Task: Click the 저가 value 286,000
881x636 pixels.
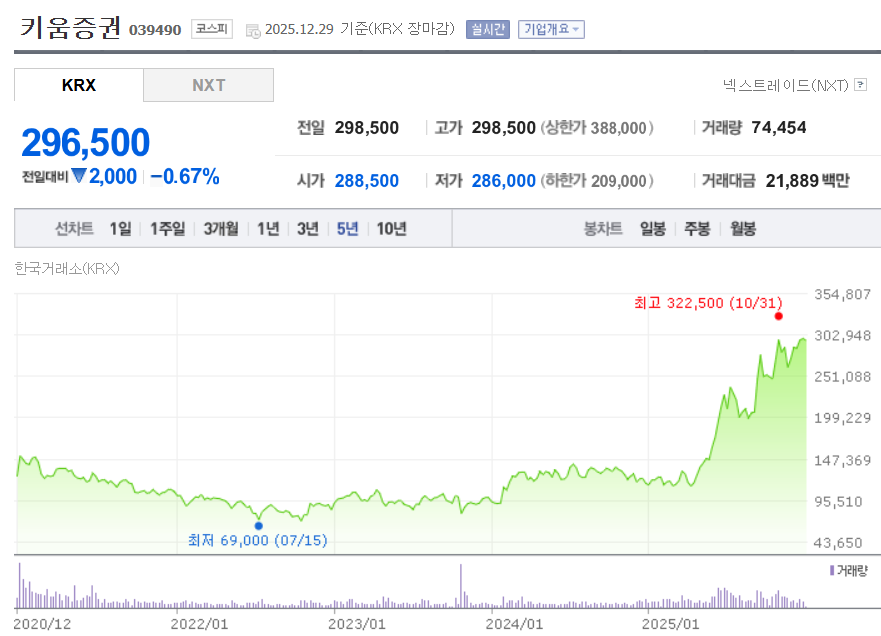Action: (503, 180)
